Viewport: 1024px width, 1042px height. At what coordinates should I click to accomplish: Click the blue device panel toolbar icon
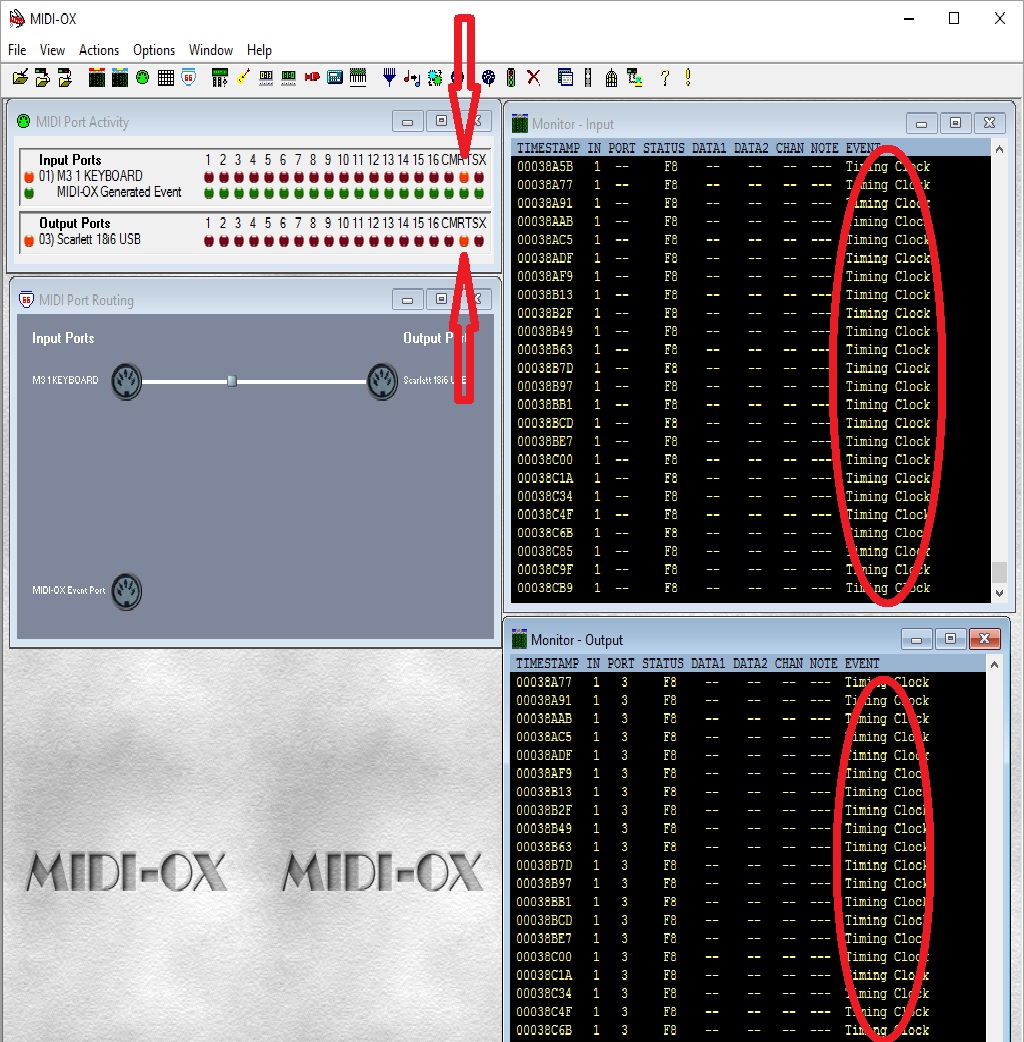point(335,78)
